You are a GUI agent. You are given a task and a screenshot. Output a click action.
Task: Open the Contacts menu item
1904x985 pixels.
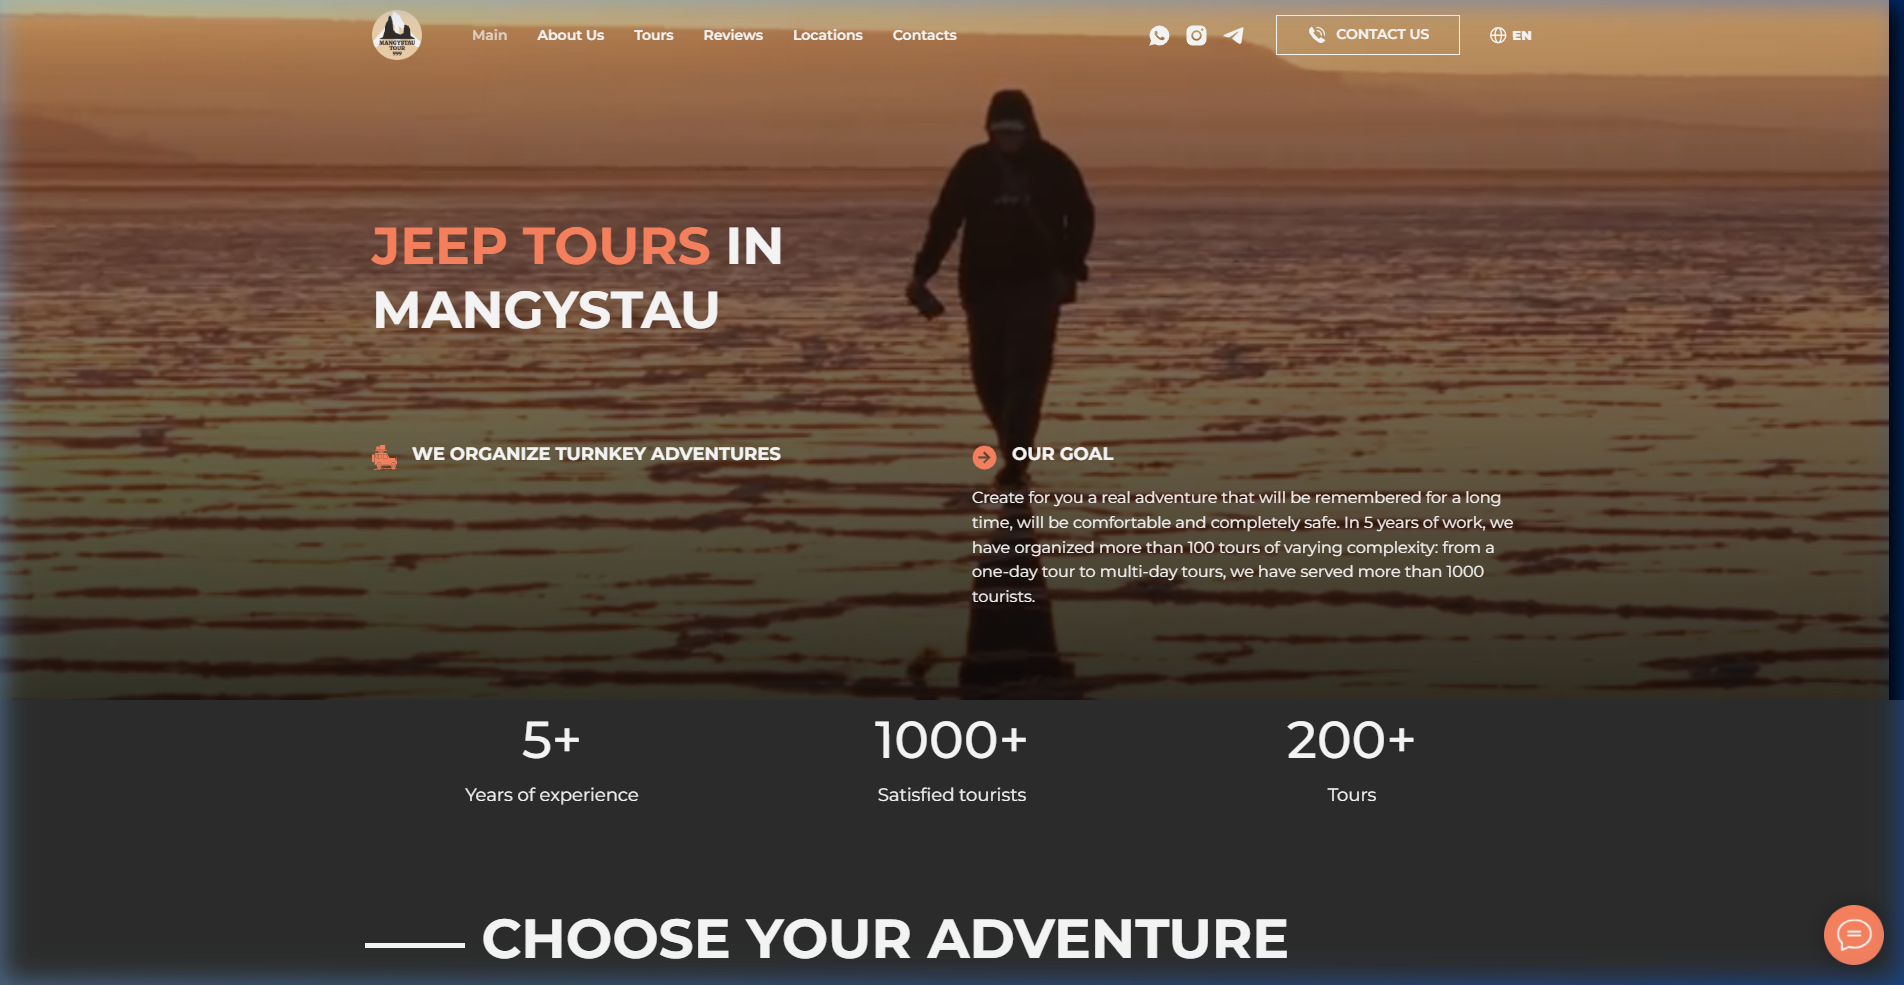point(924,35)
